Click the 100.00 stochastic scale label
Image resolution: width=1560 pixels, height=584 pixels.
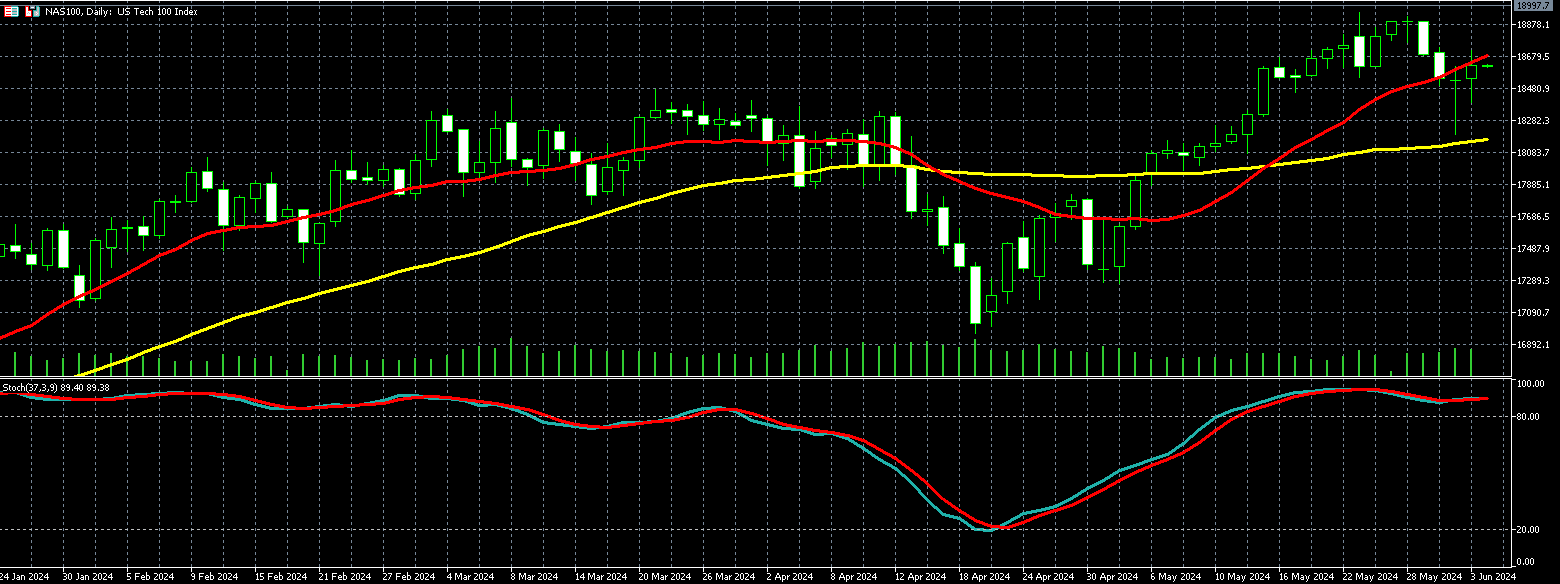(x=1530, y=385)
